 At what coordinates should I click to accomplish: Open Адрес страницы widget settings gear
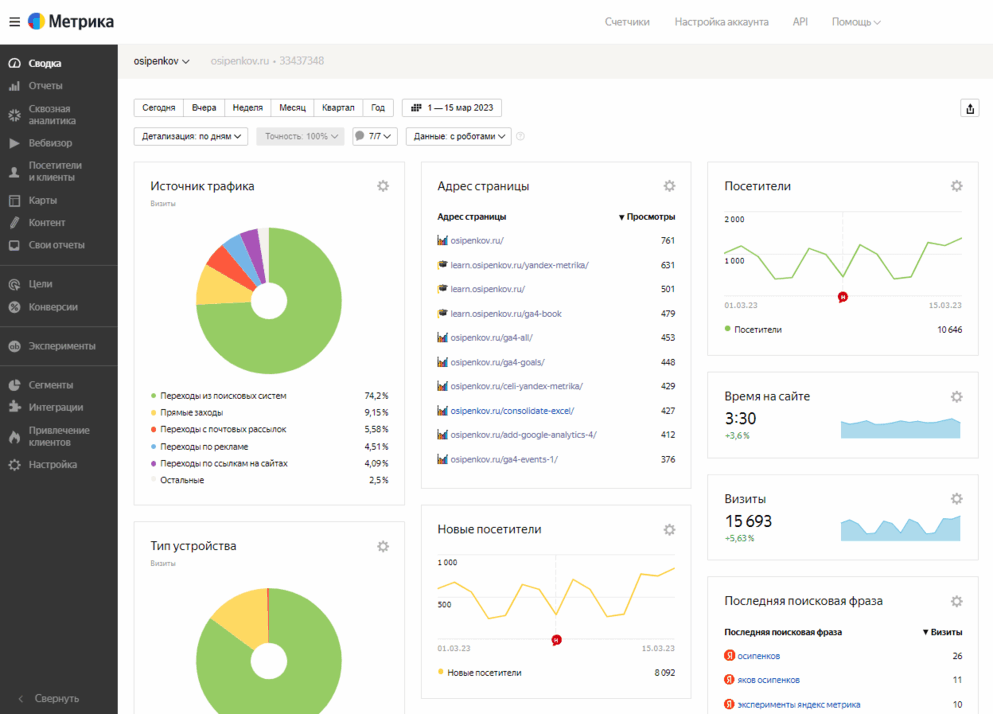point(669,186)
